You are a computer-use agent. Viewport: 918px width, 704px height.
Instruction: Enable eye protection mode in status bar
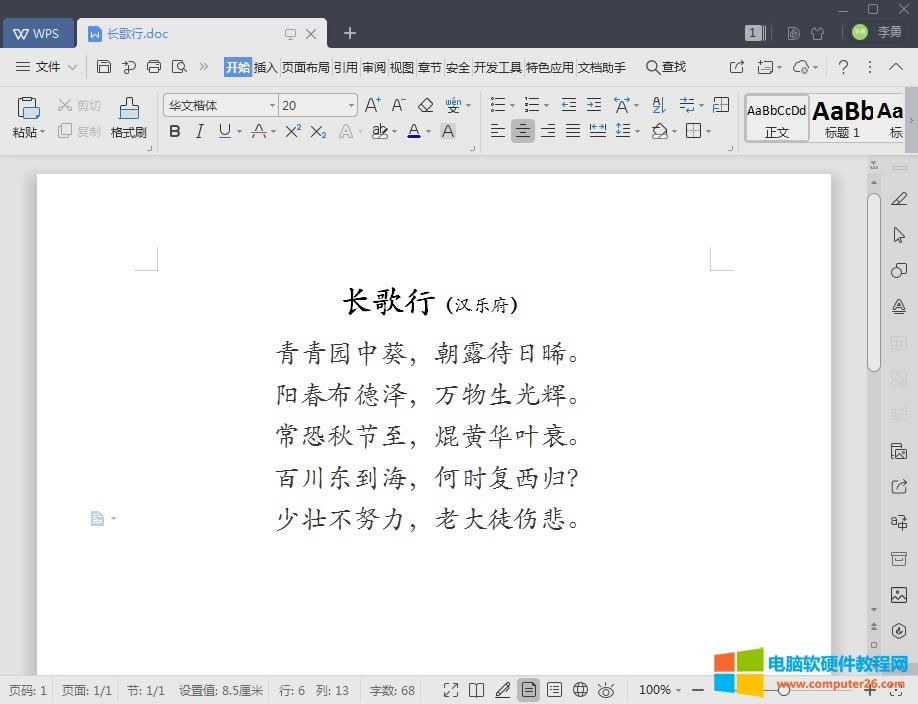click(x=606, y=690)
